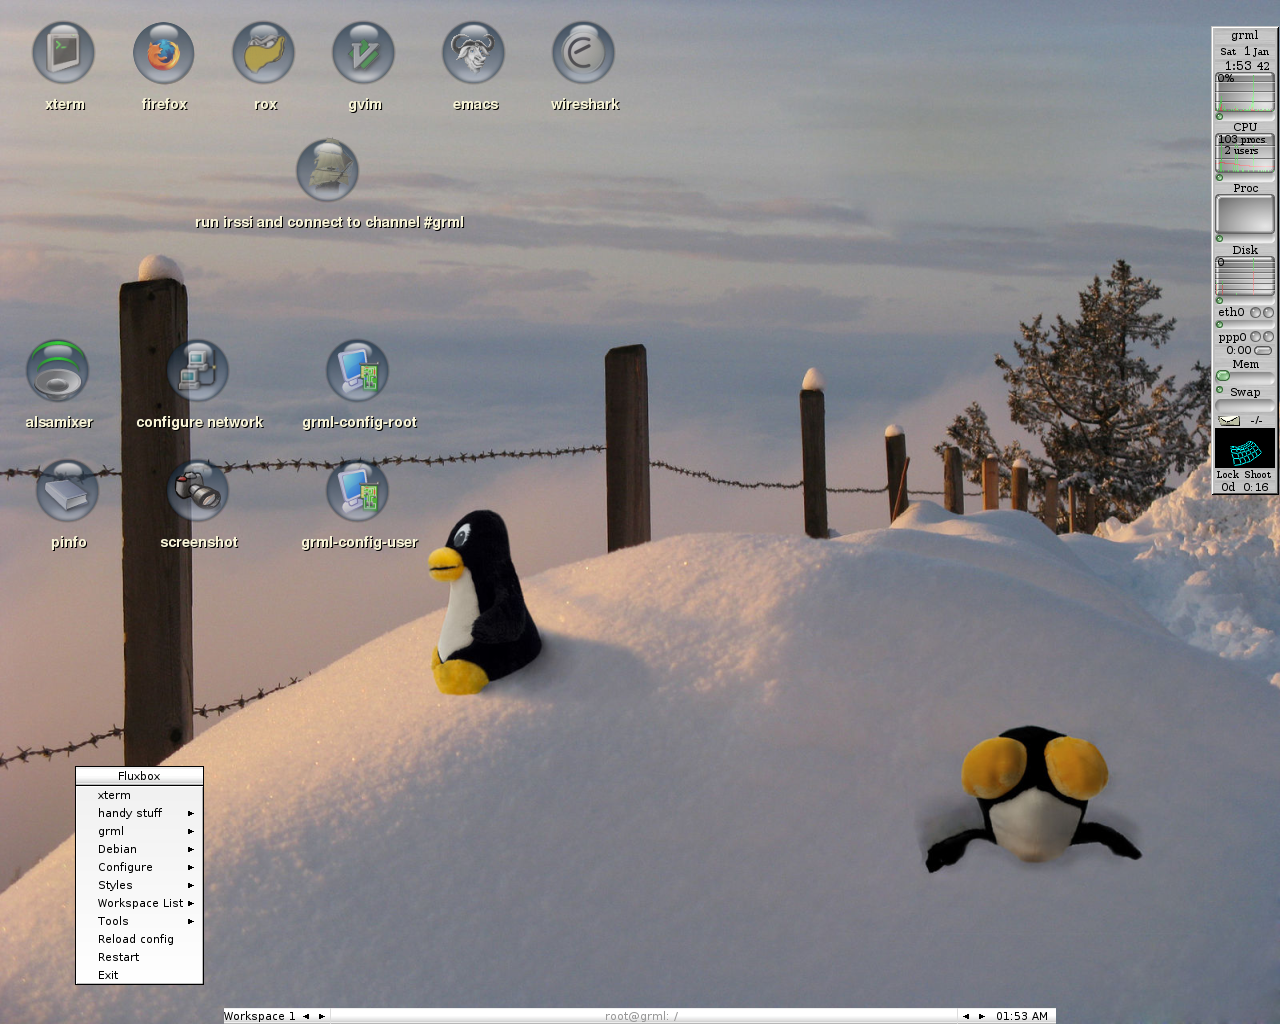Screen dimensions: 1280x1024
Task: Open the grml-config-root icon
Action: 358,371
